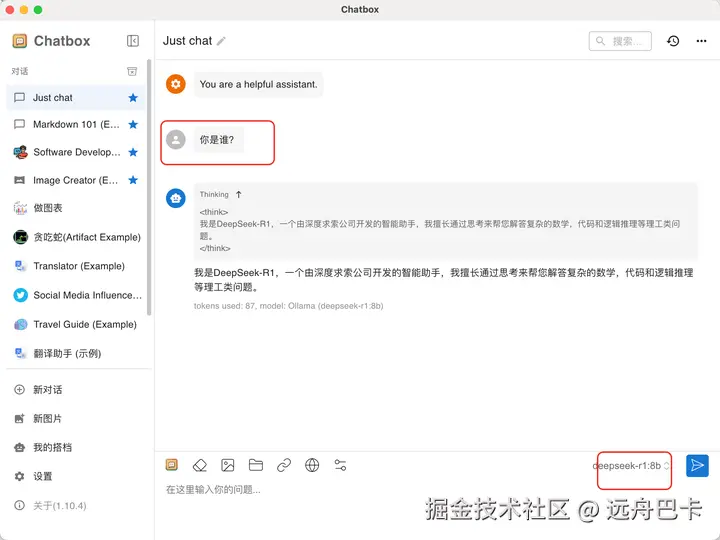The image size is (720, 540).
Task: Click the gray user avatar icon
Action: coord(176,139)
